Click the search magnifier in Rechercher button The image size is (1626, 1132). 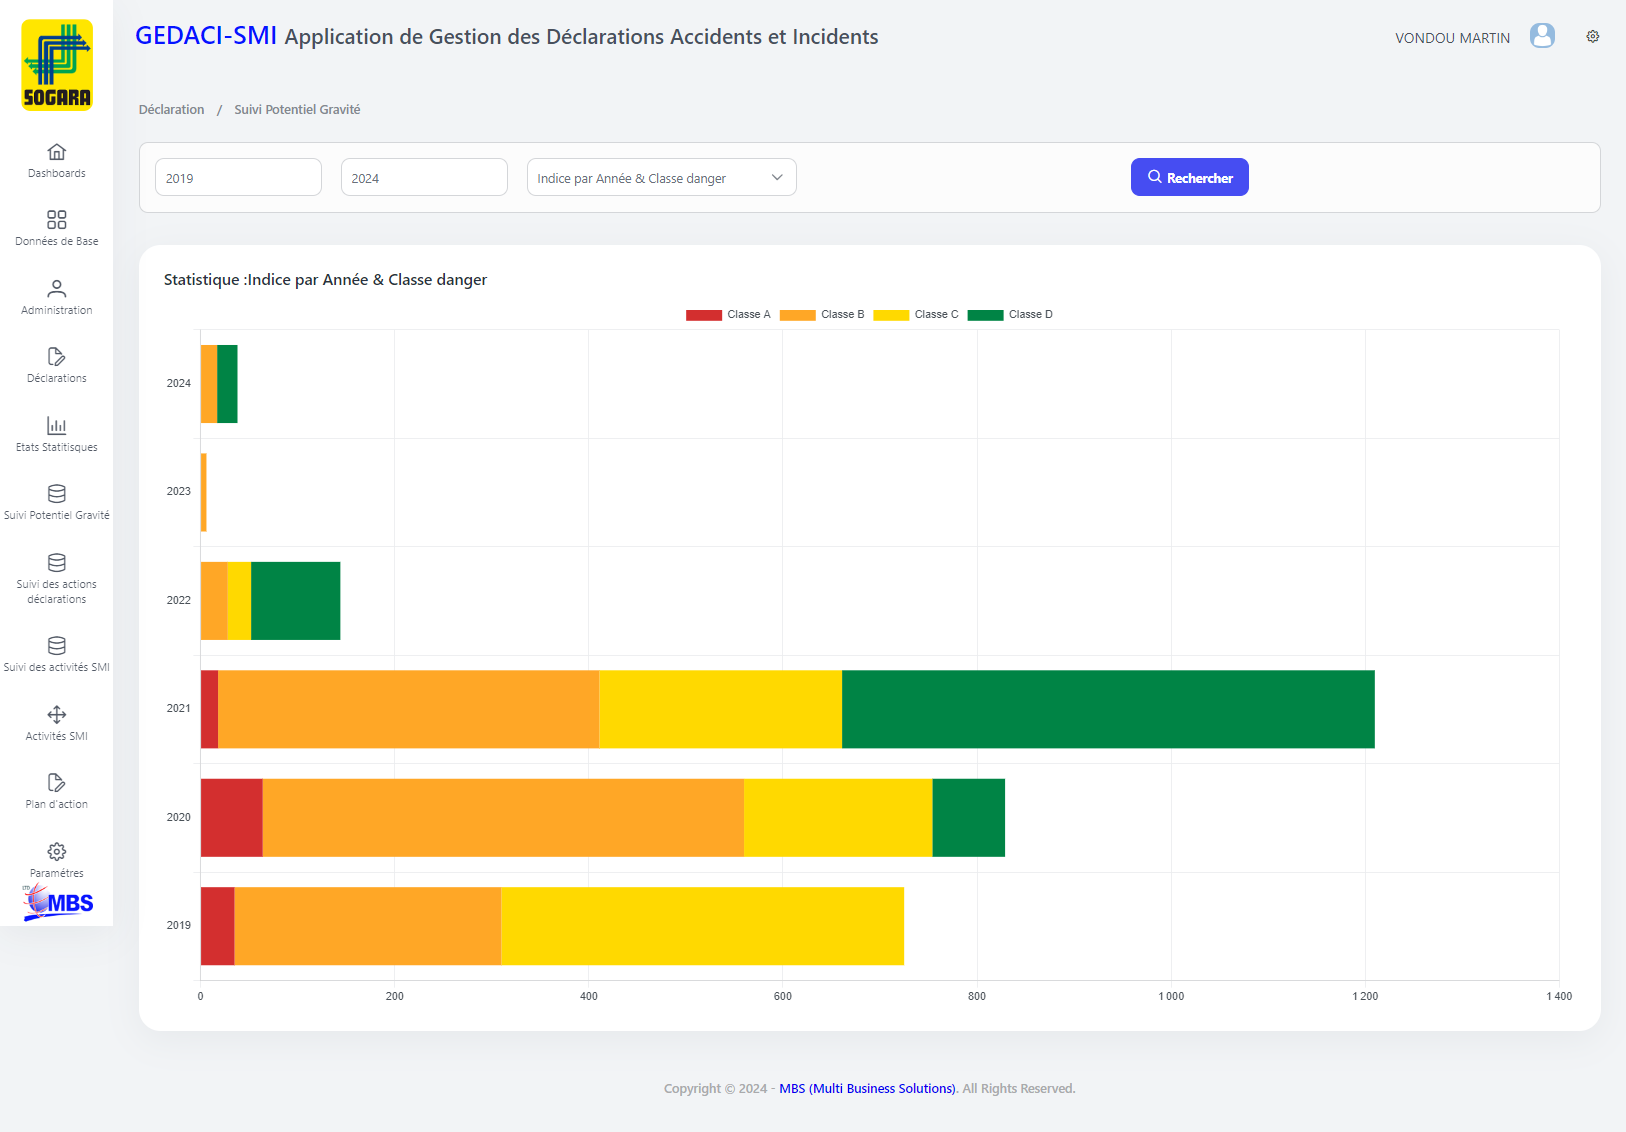tap(1154, 177)
